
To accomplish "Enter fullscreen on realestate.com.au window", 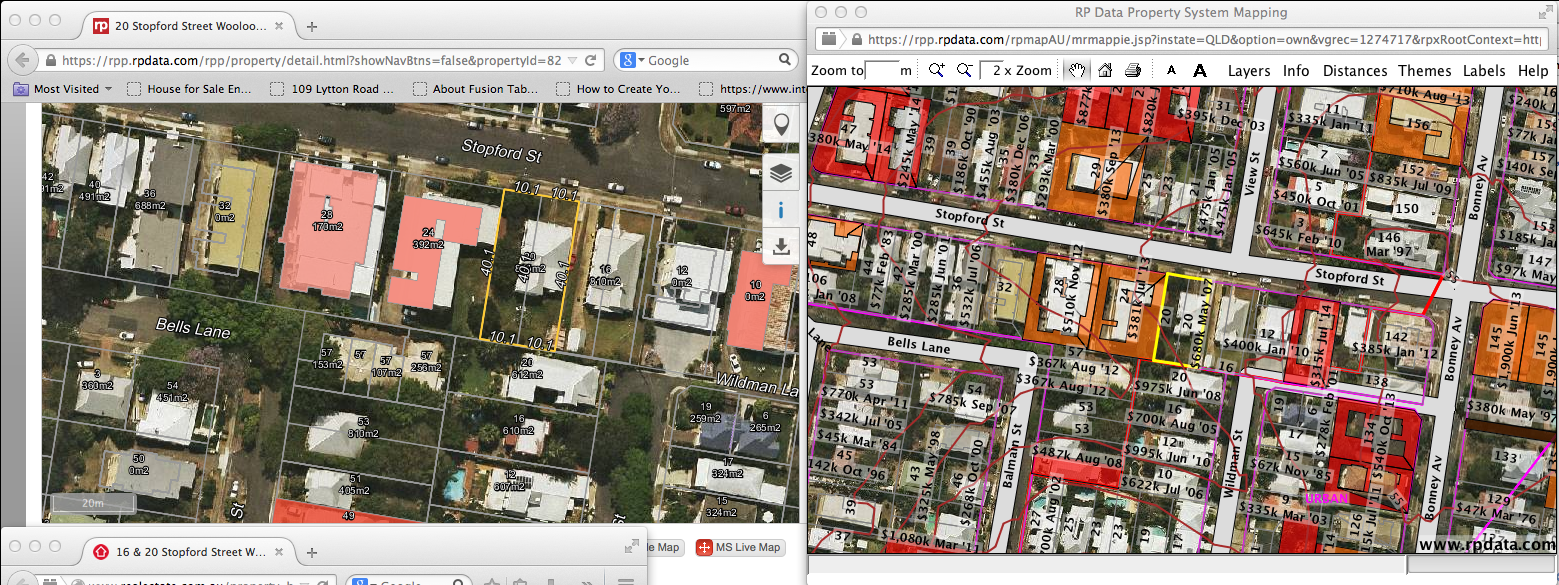I will [x=632, y=546].
